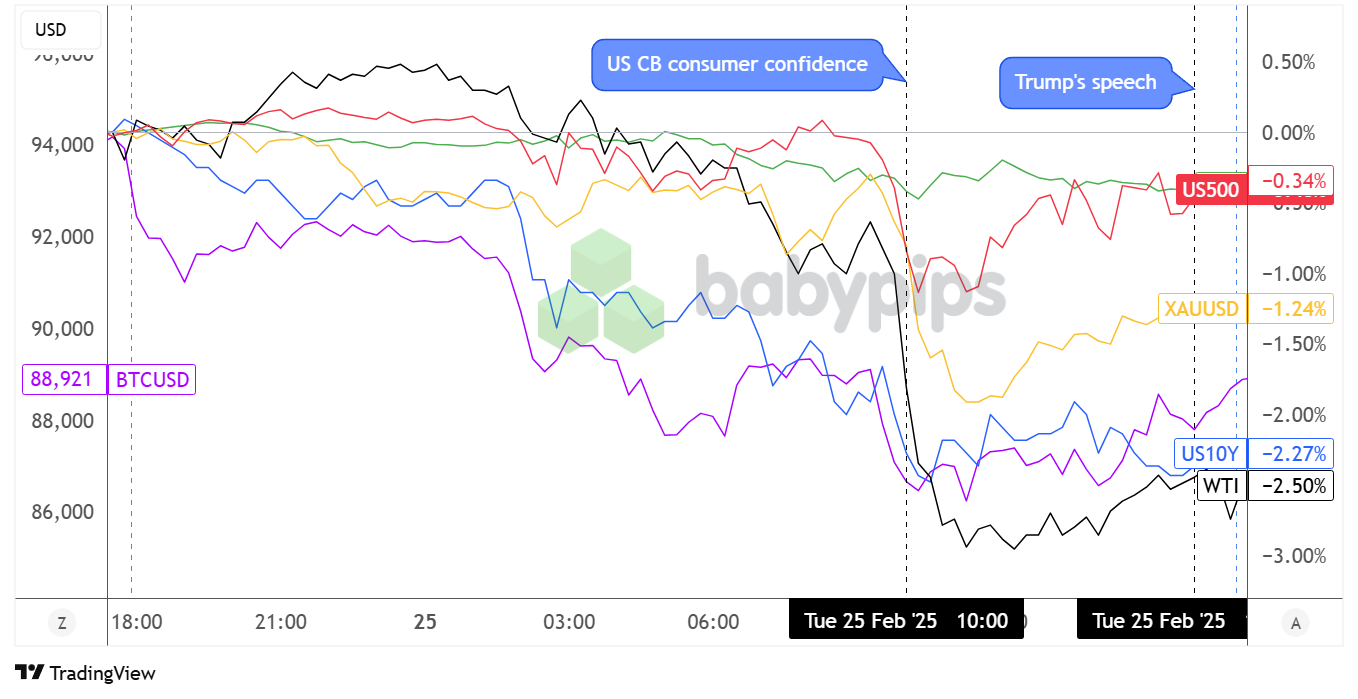Click the -0.34% US500 value tag

[1293, 182]
